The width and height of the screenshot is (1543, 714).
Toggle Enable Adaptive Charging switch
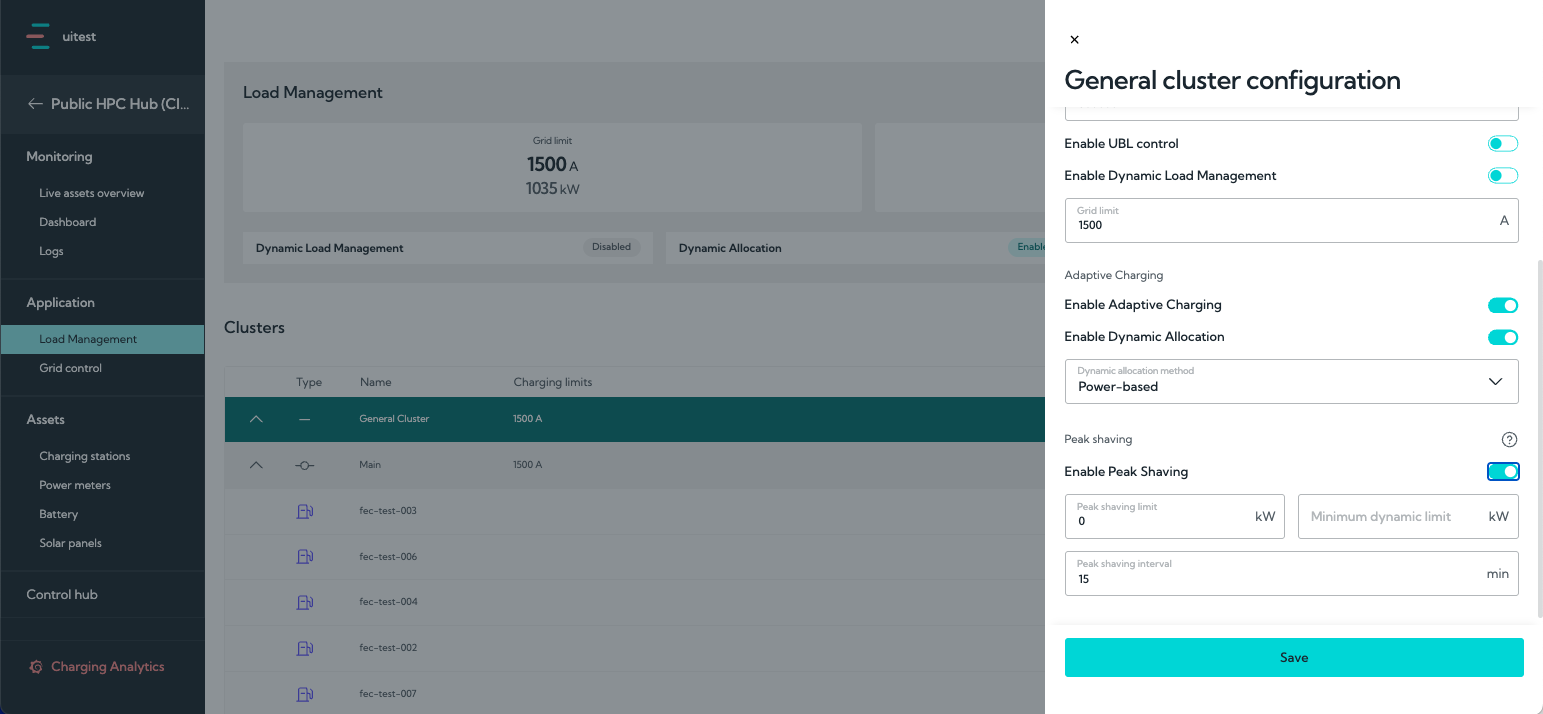(x=1503, y=305)
